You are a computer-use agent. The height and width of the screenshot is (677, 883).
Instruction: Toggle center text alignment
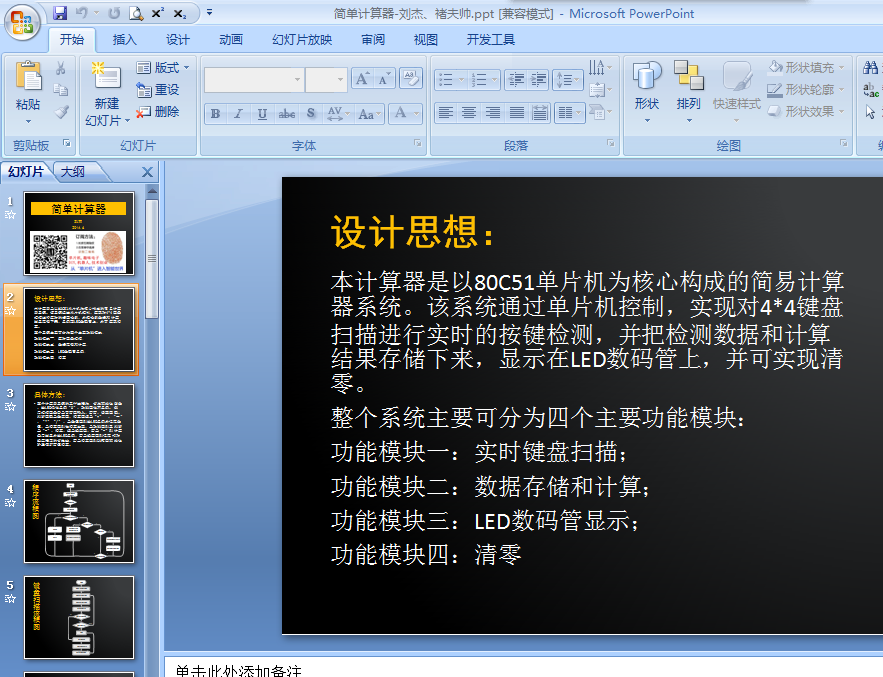coord(469,113)
